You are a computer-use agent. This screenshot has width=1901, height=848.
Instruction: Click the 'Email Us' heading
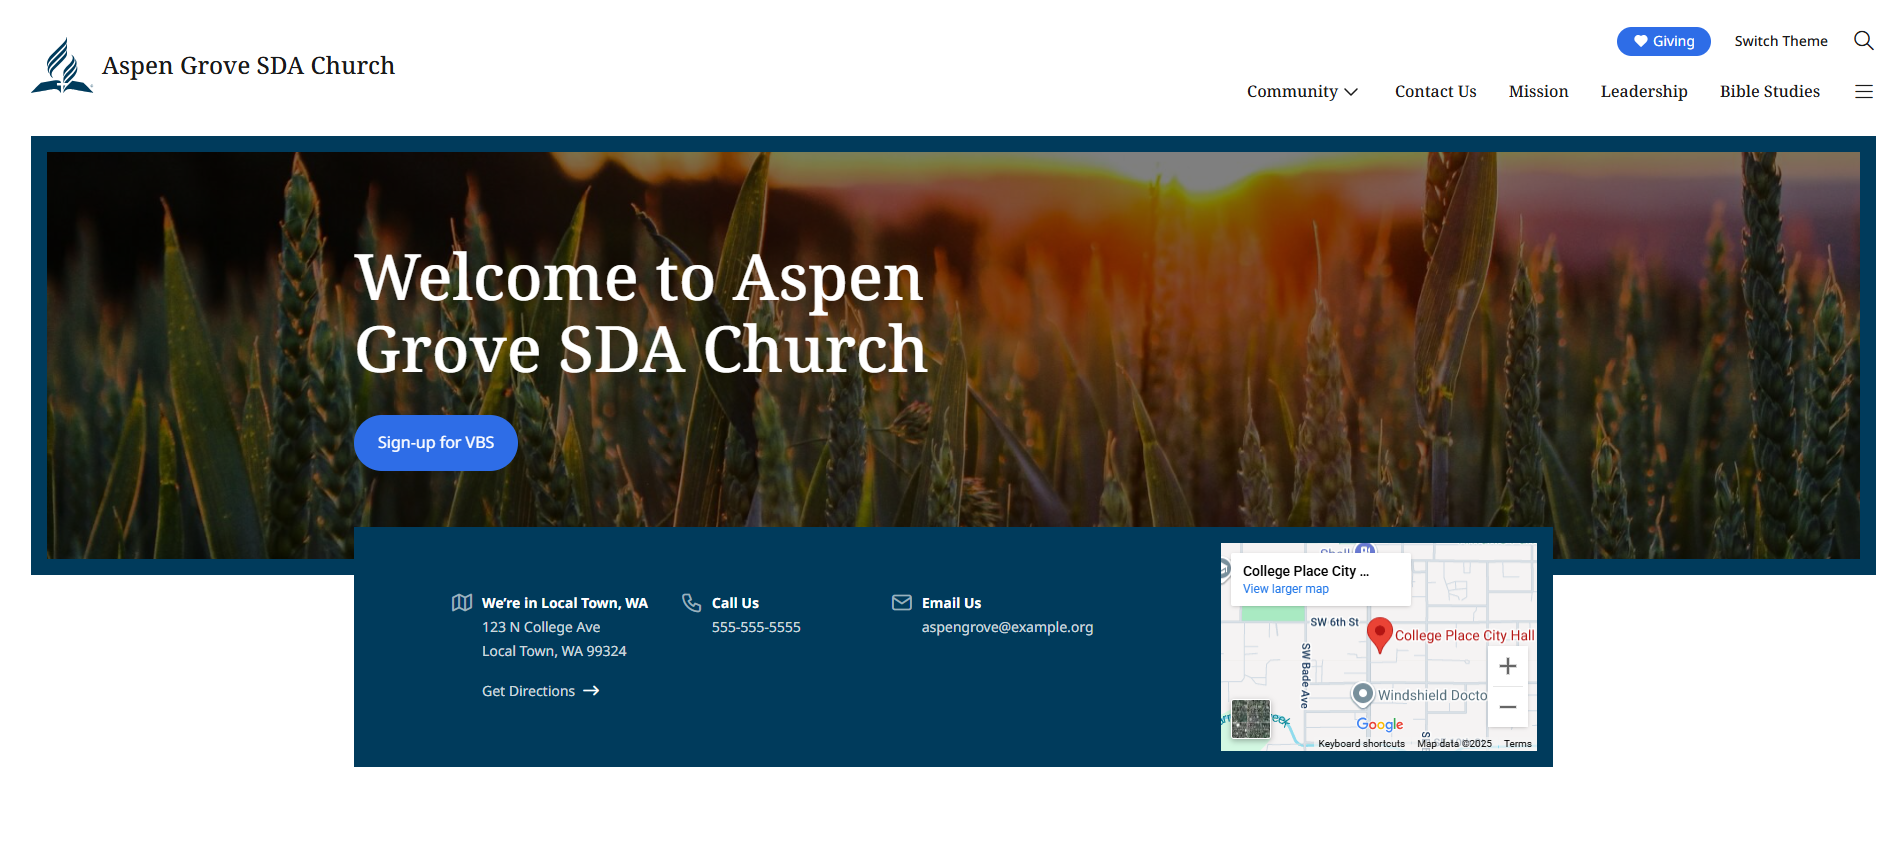pyautogui.click(x=951, y=603)
